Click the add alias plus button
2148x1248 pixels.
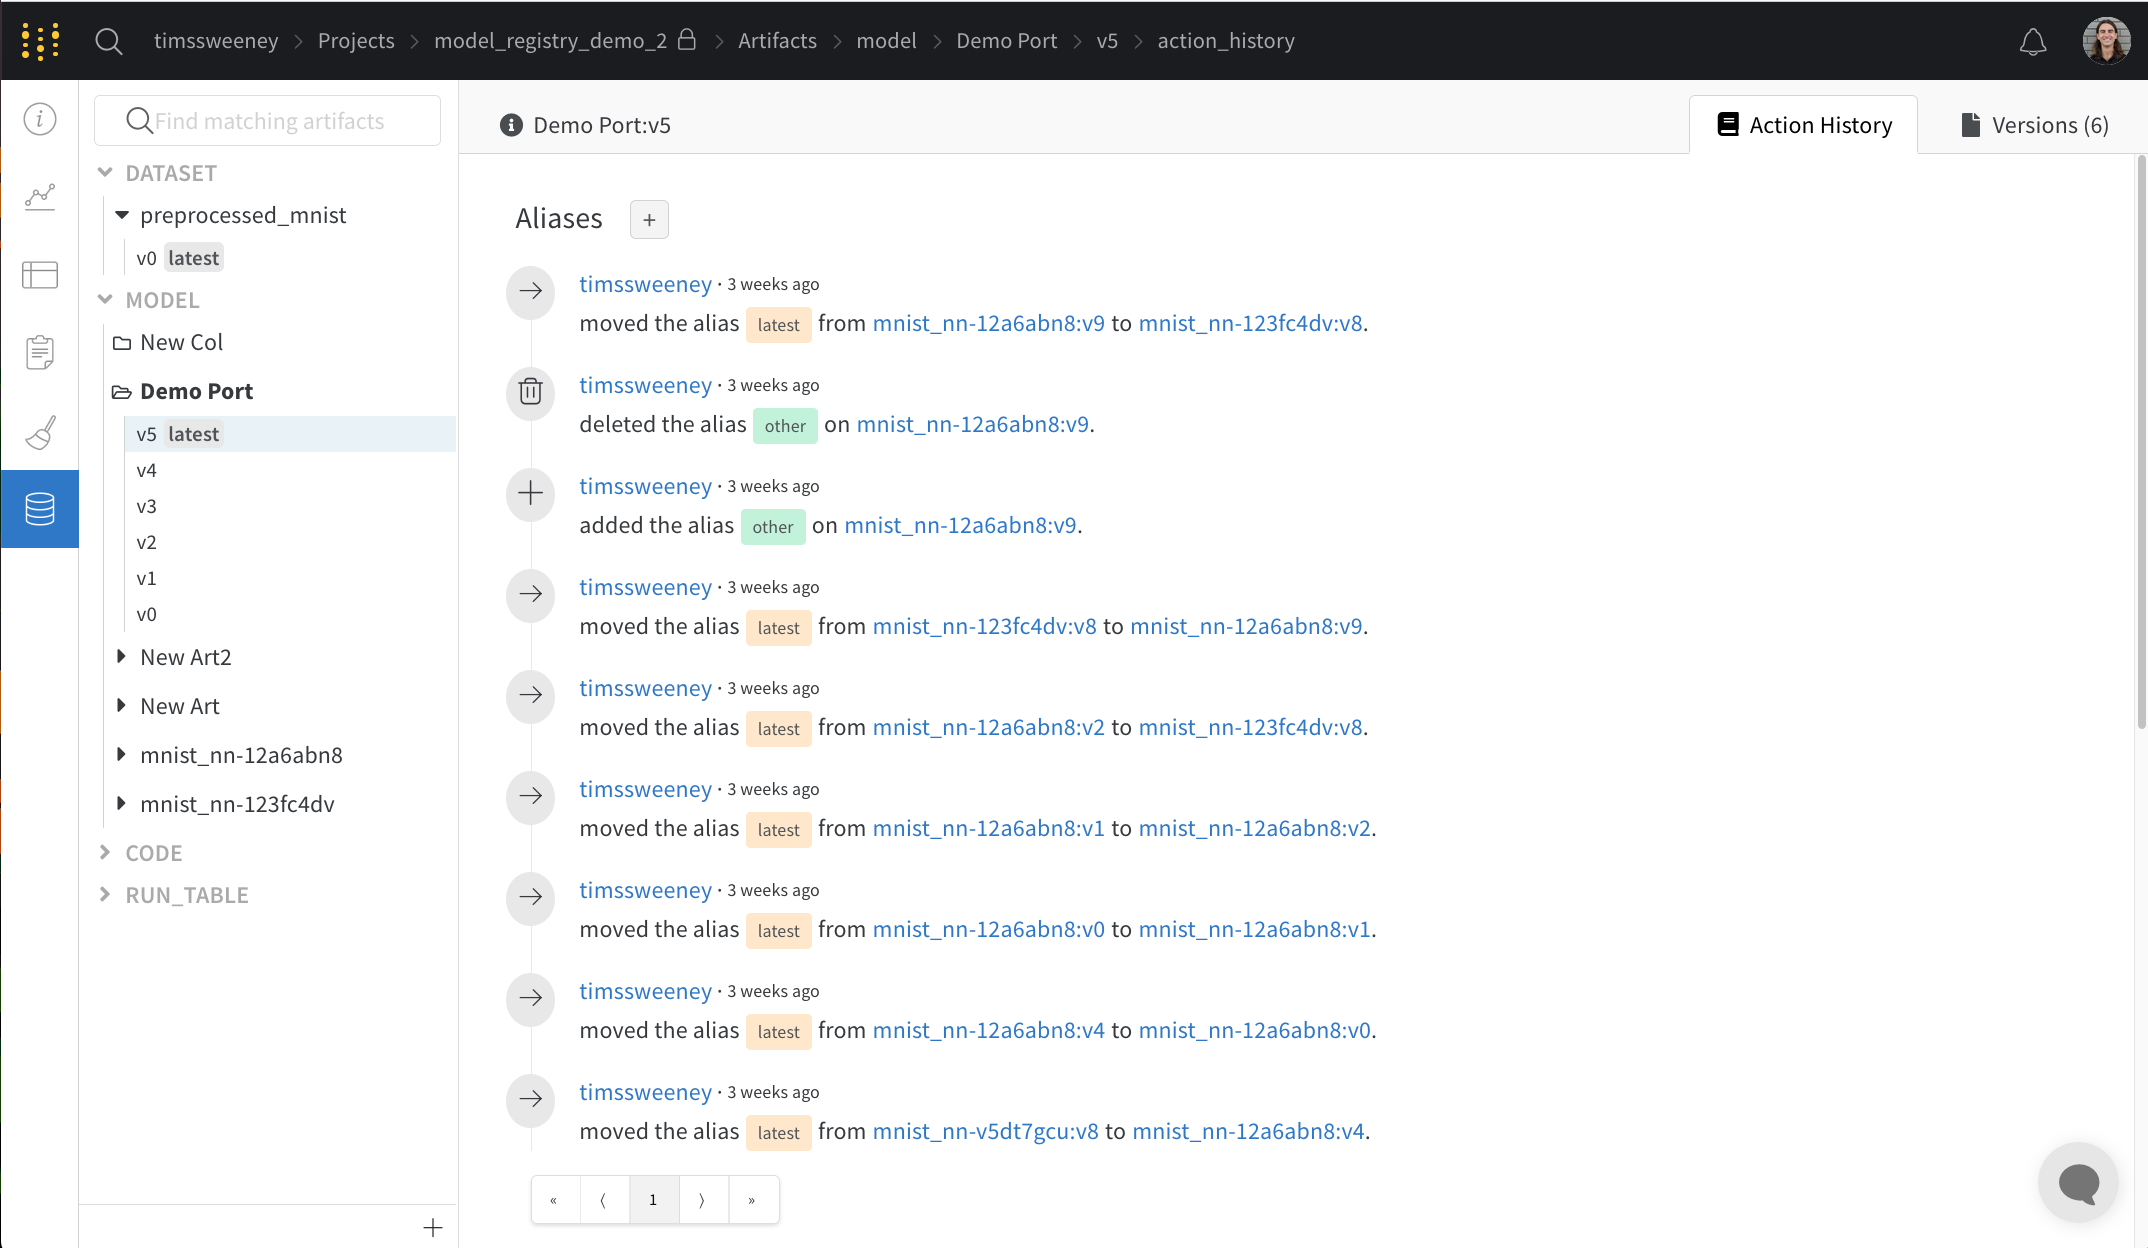649,220
